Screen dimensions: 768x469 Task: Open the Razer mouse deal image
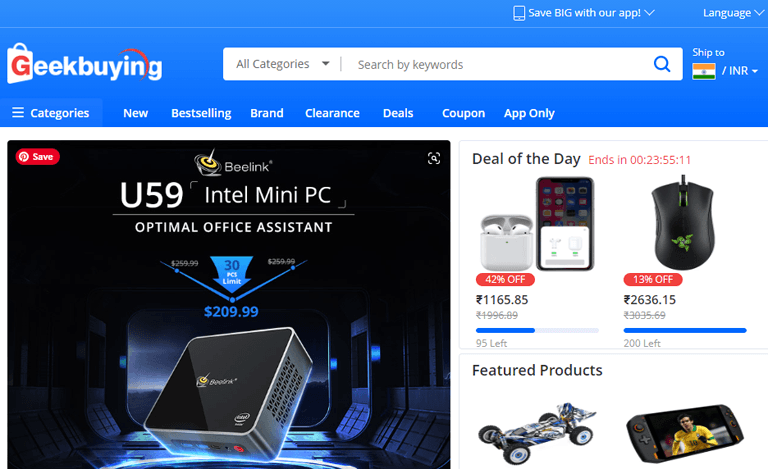pyautogui.click(x=683, y=223)
